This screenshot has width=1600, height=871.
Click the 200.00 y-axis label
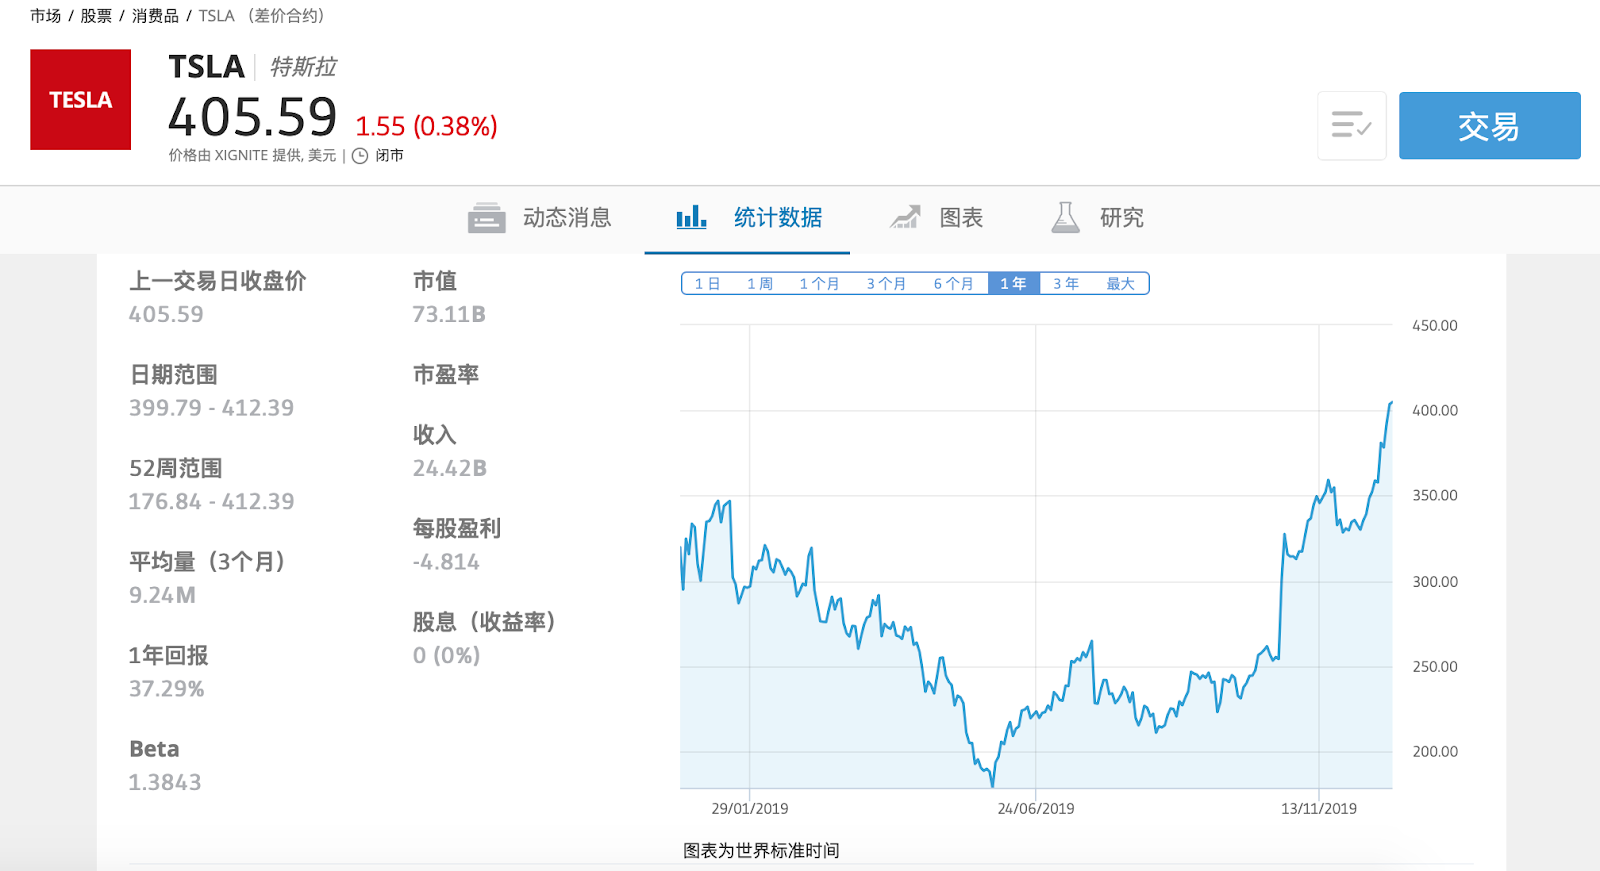(1435, 751)
